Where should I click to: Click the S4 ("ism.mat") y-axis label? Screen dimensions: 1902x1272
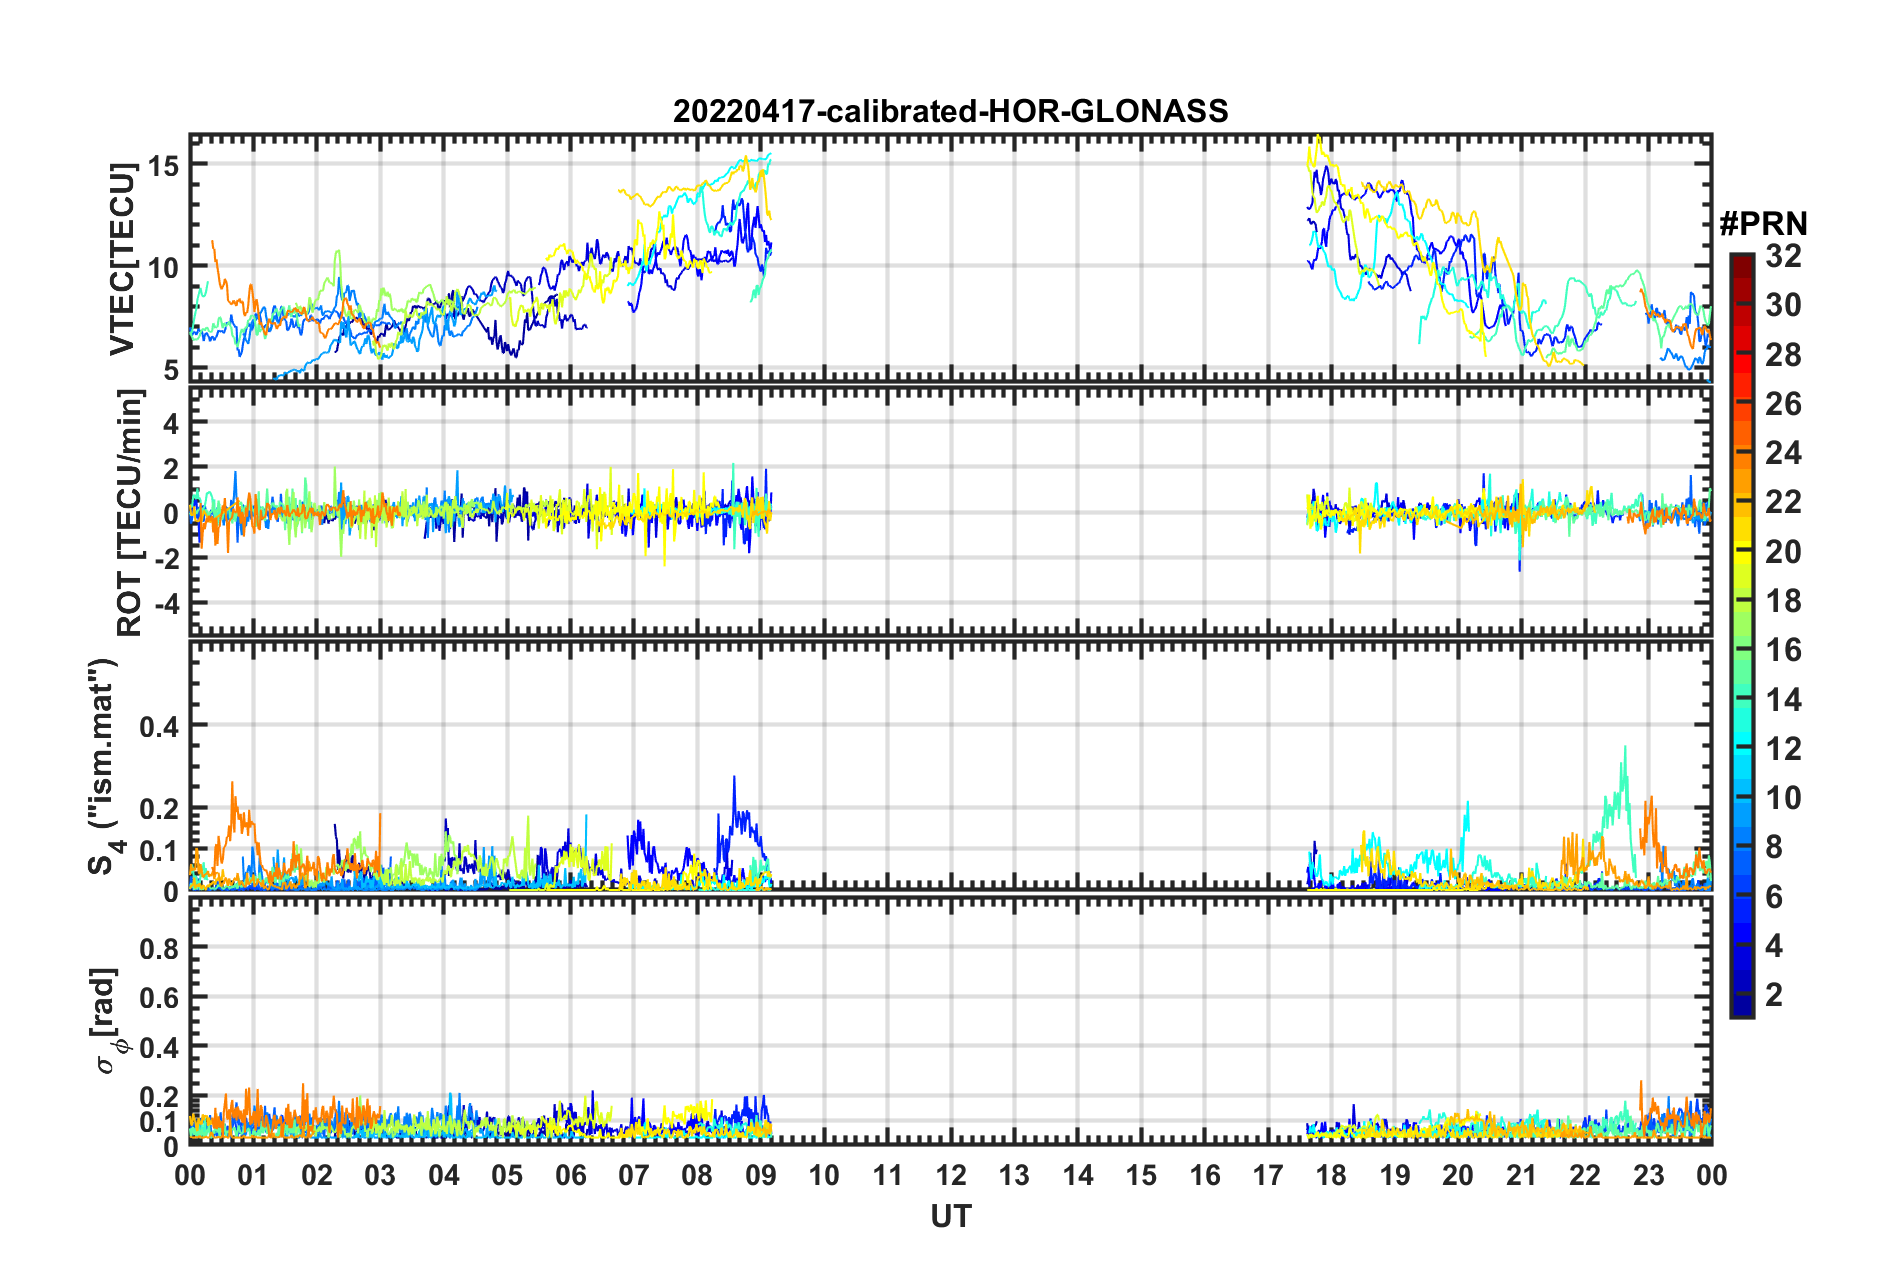pyautogui.click(x=105, y=766)
